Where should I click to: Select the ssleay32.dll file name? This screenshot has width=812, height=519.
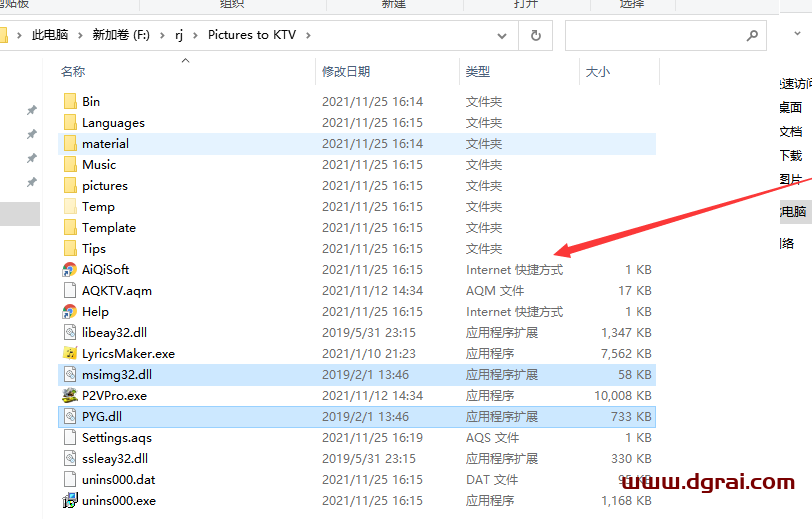pos(115,459)
